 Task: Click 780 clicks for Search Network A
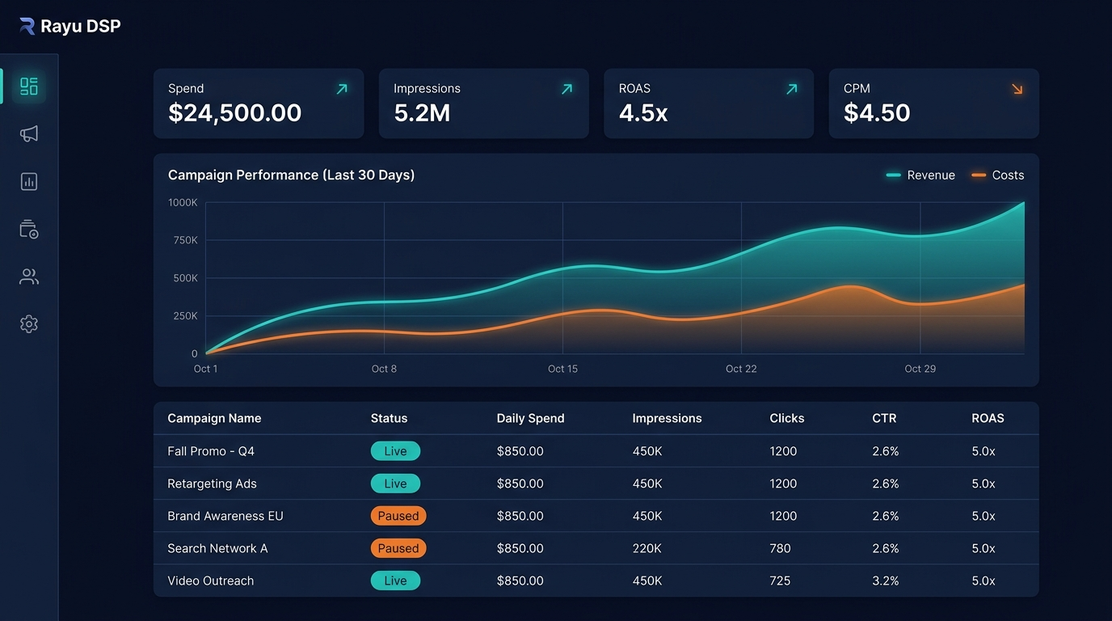click(780, 548)
